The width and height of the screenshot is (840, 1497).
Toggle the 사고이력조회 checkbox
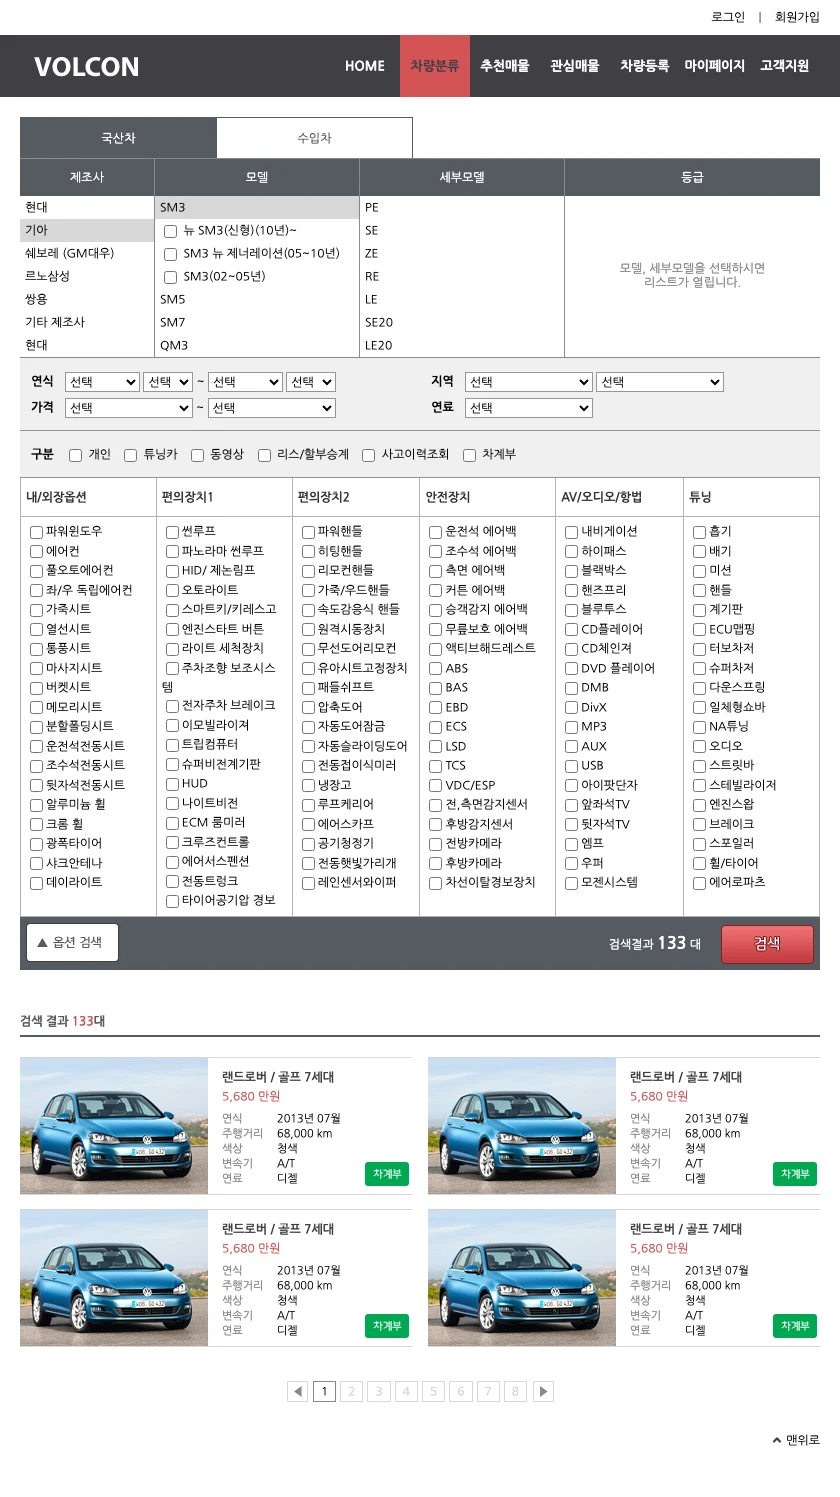pos(368,455)
